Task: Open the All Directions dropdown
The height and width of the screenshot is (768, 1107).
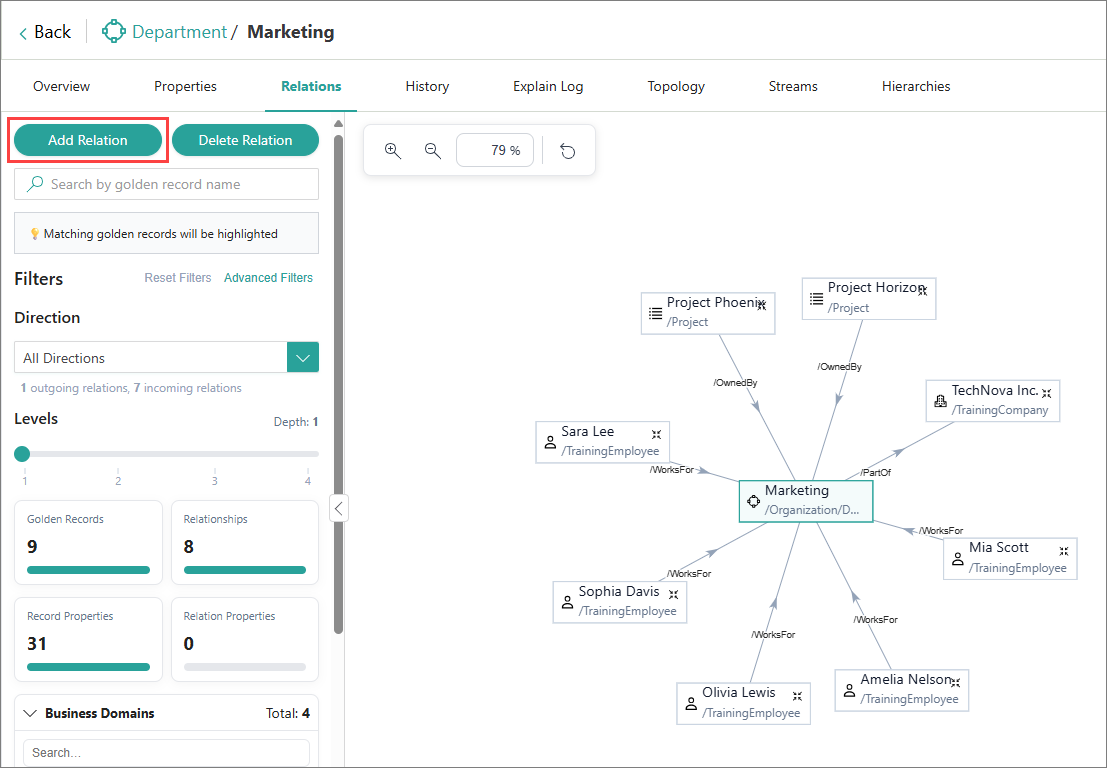Action: pyautogui.click(x=303, y=358)
